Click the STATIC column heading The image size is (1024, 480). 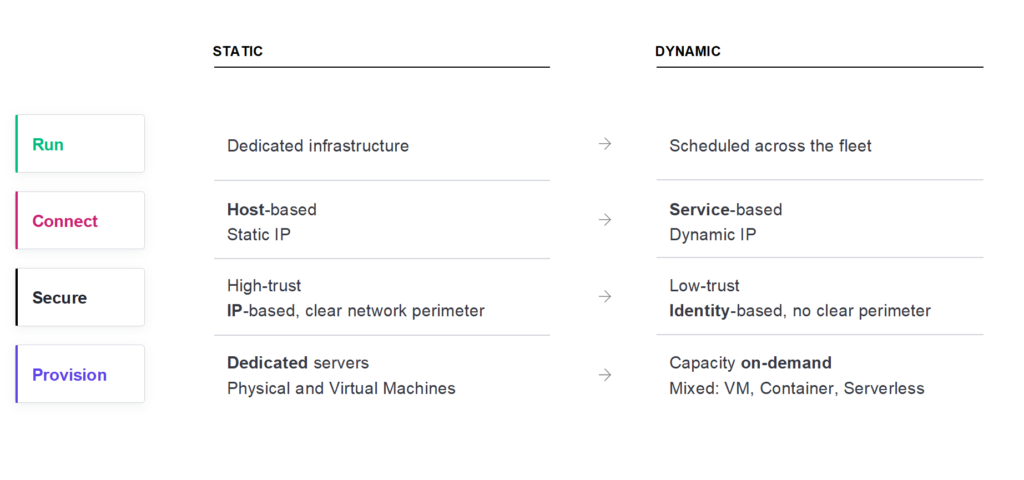pos(238,52)
